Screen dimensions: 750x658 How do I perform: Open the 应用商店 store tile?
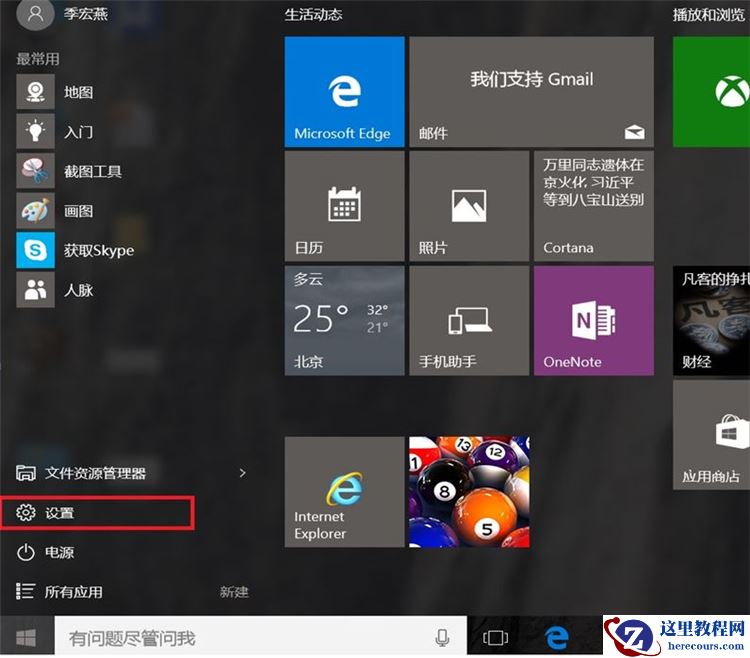pyautogui.click(x=711, y=435)
